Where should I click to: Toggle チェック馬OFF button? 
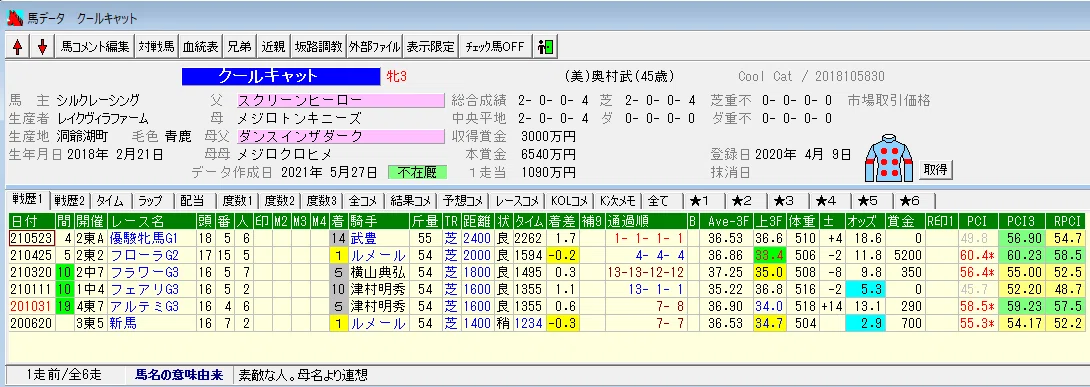(x=494, y=47)
